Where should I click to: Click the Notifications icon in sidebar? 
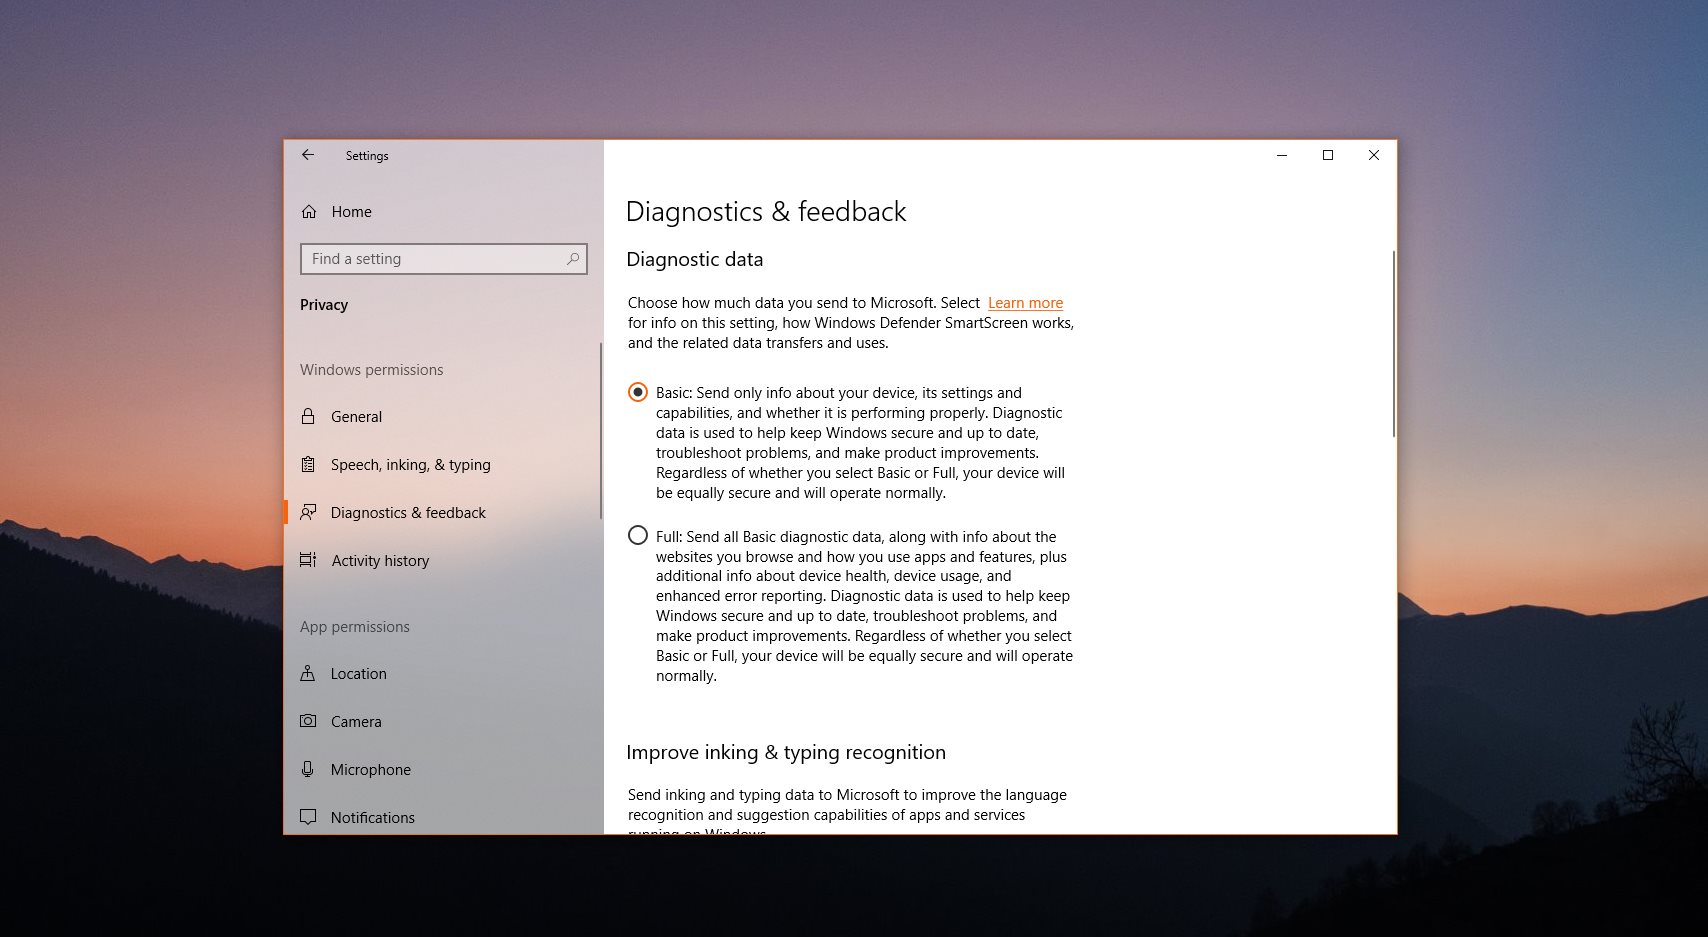pos(308,817)
